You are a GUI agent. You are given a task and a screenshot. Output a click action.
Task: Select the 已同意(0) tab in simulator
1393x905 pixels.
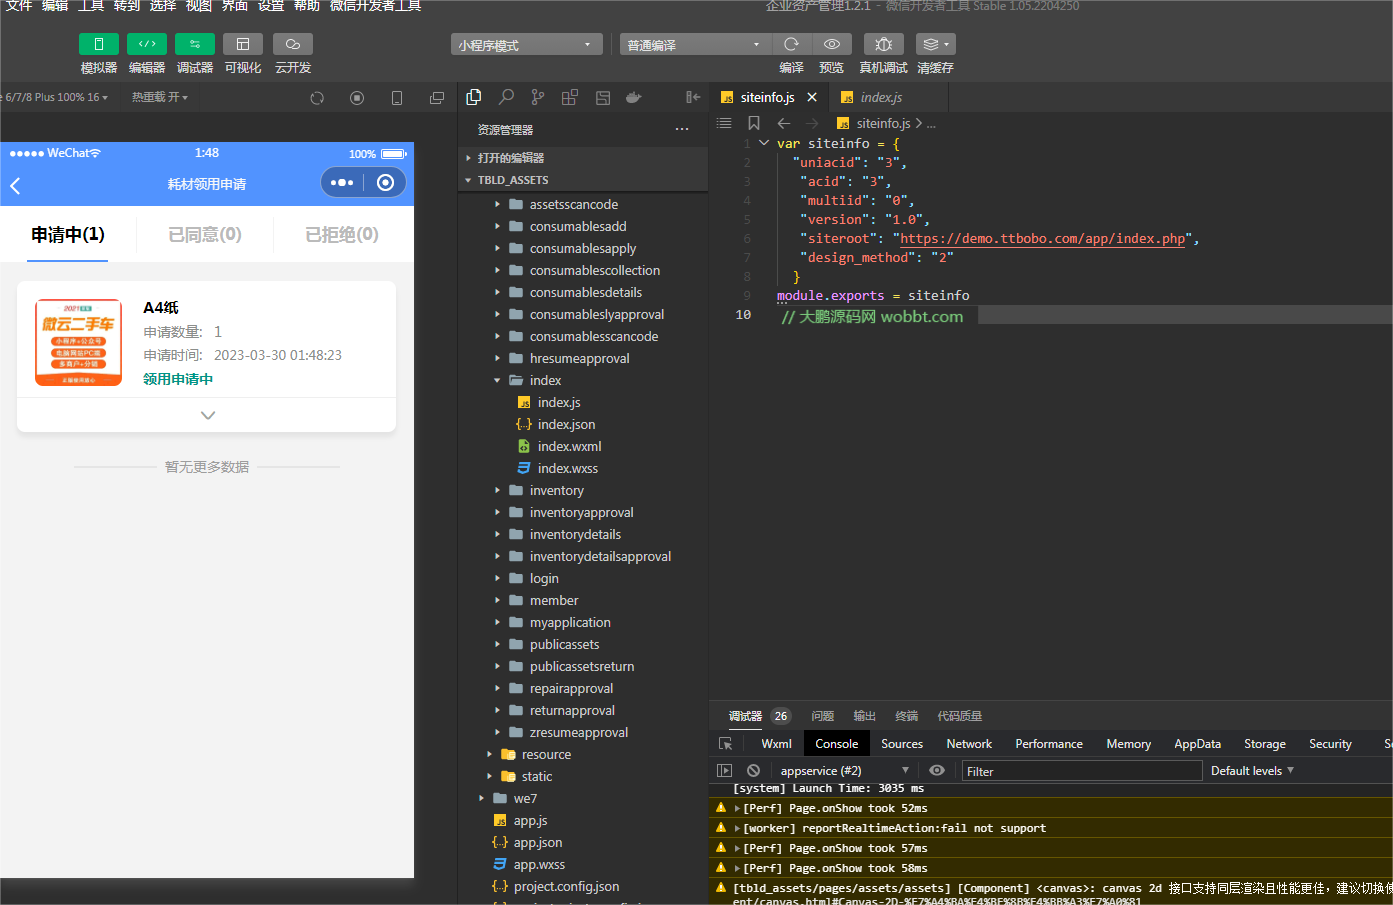pyautogui.click(x=205, y=235)
